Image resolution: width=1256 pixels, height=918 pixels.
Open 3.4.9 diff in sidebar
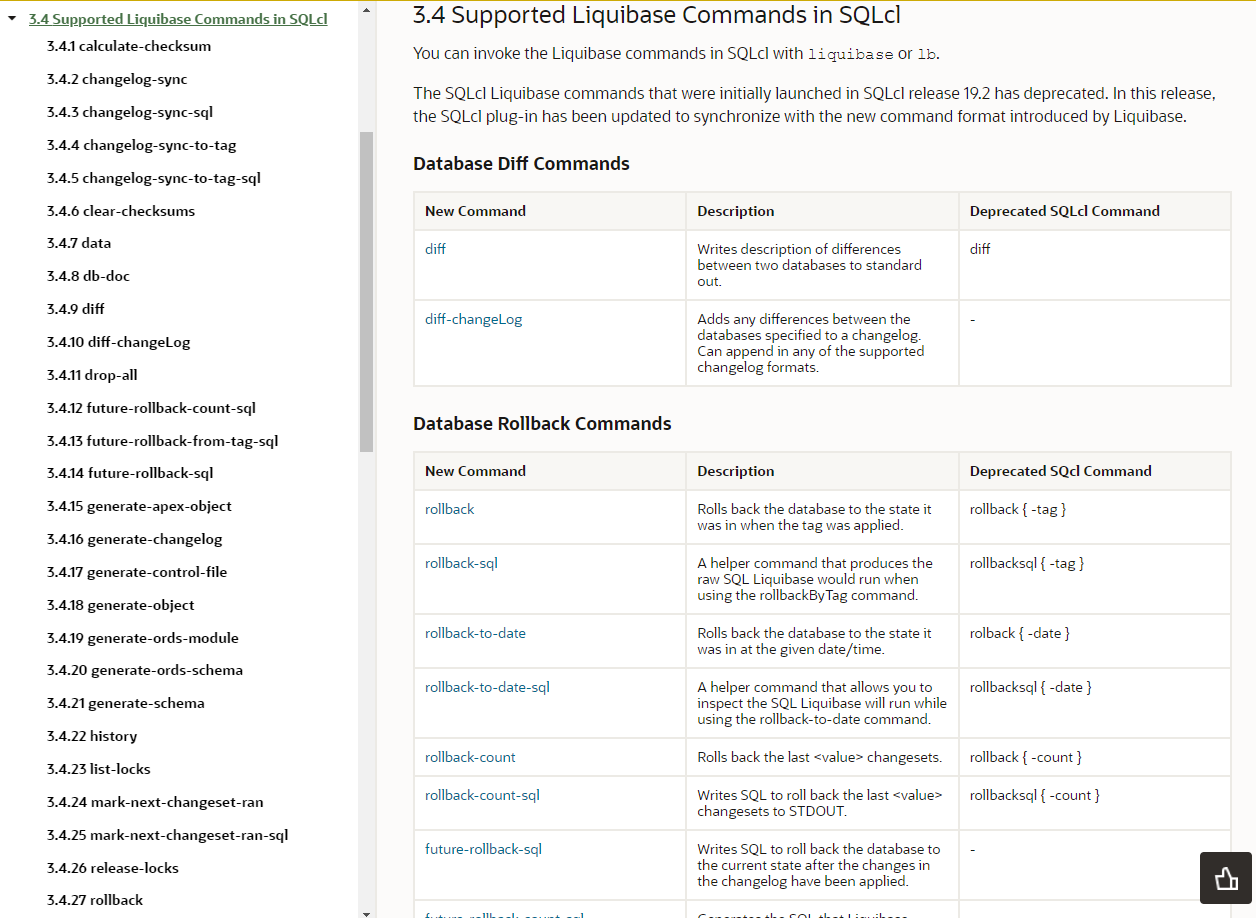click(x=76, y=309)
